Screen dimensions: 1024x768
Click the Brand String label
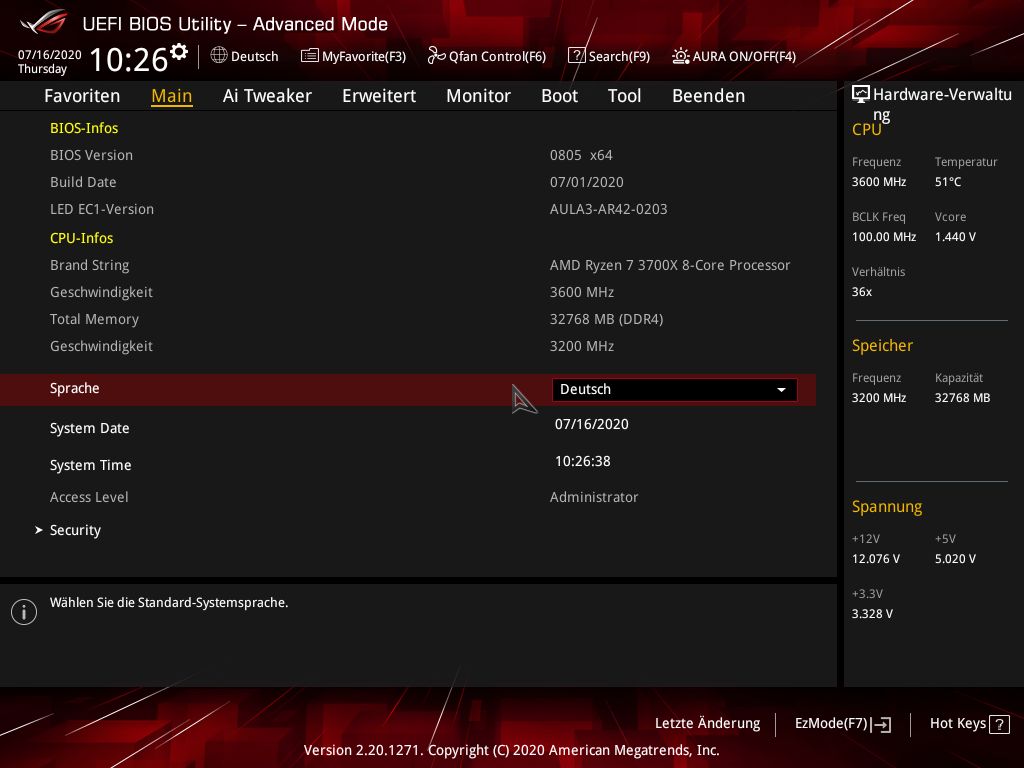click(89, 264)
